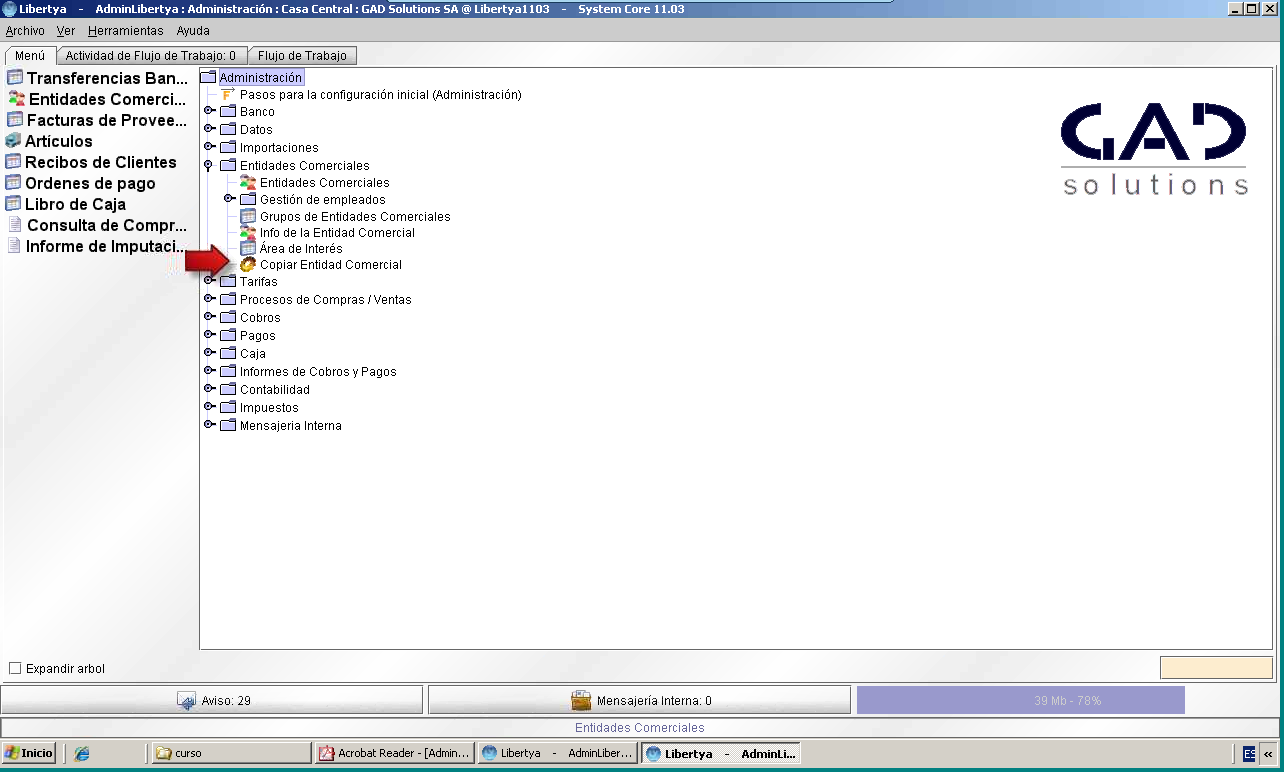Click the Aviso: 29 button

[x=212, y=700]
